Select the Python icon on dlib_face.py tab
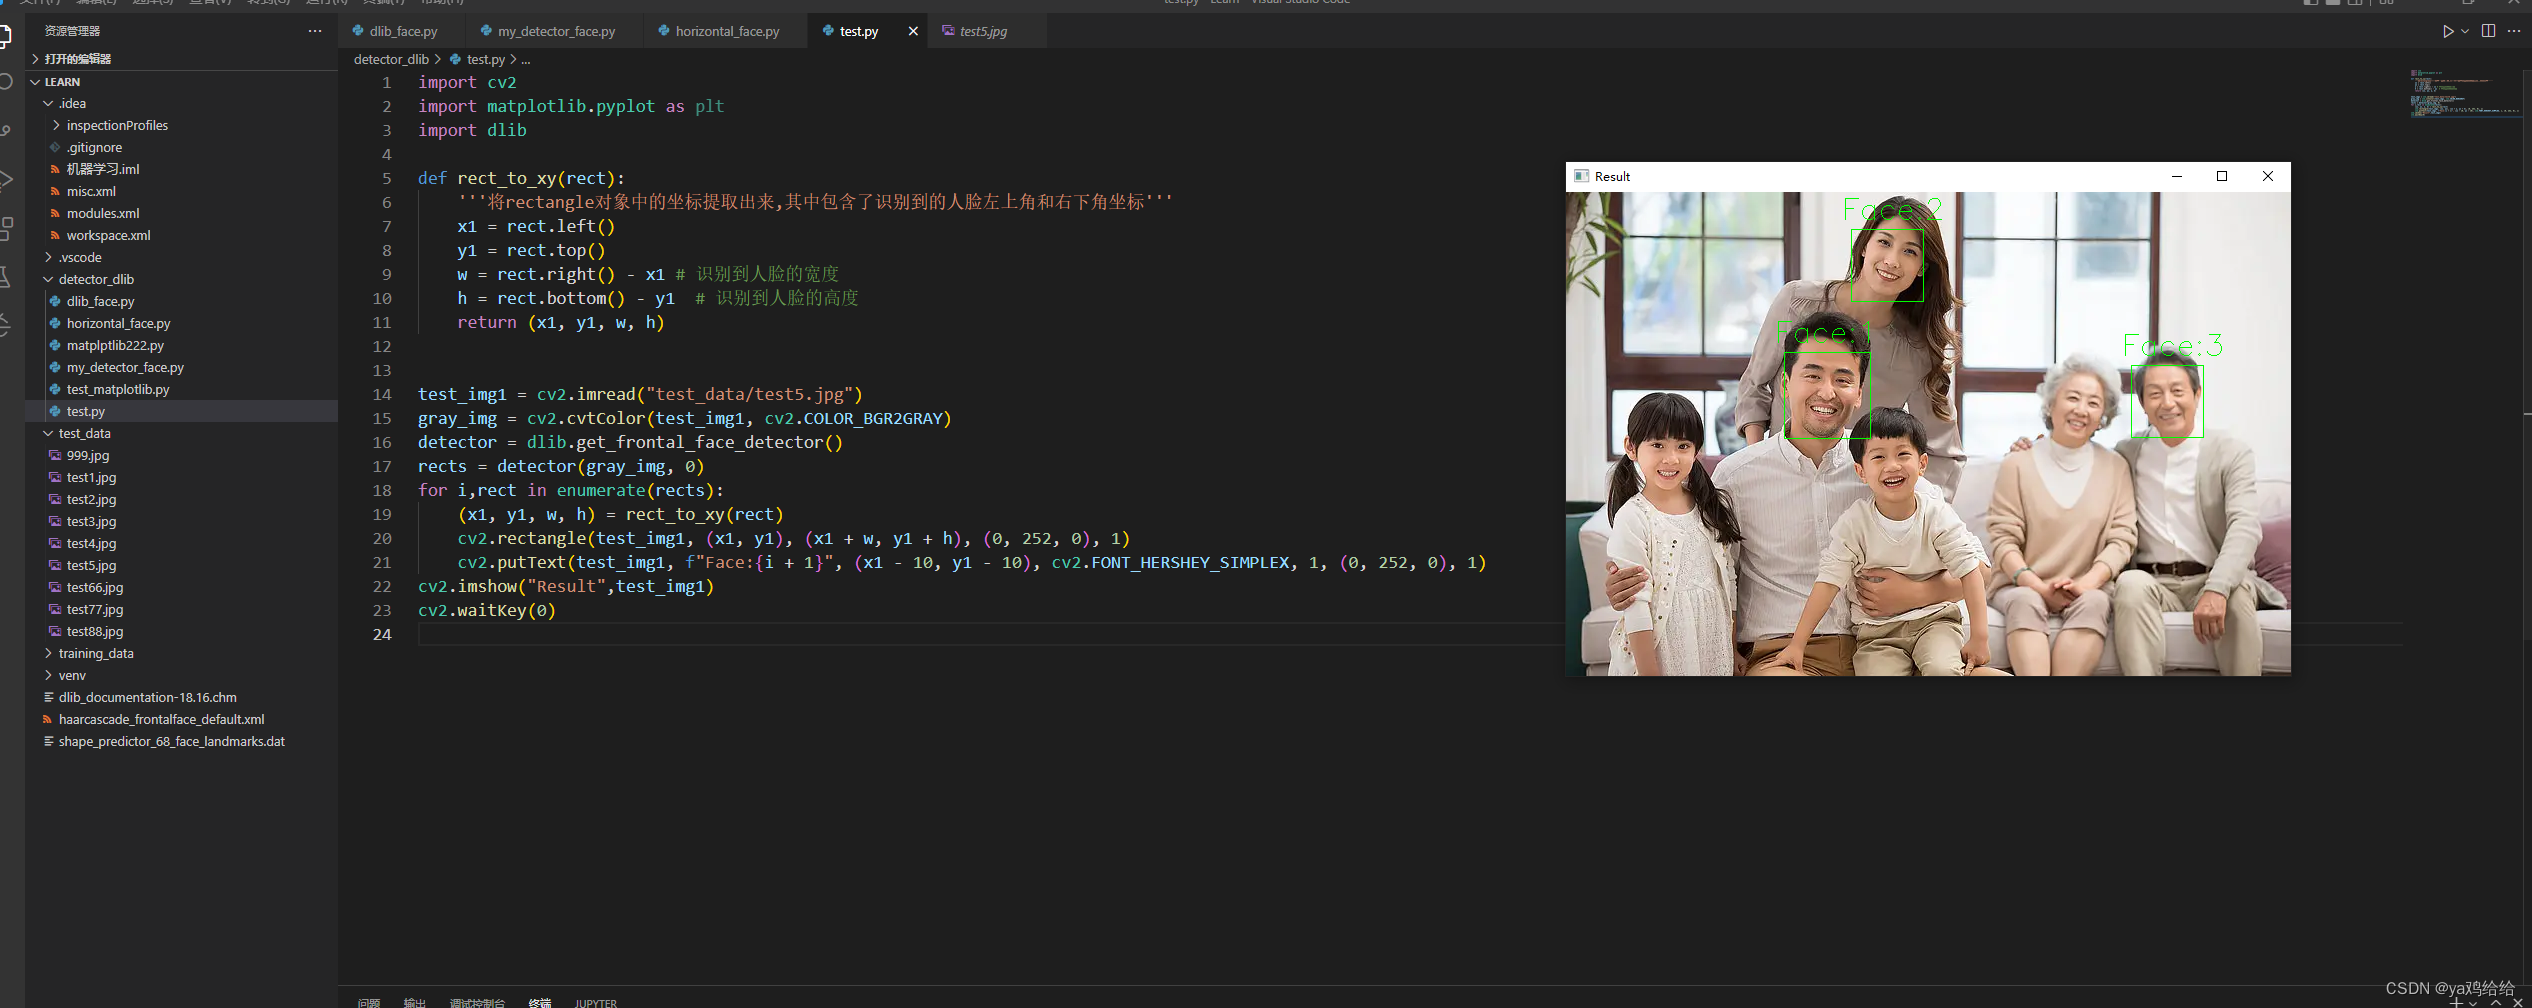 [358, 31]
